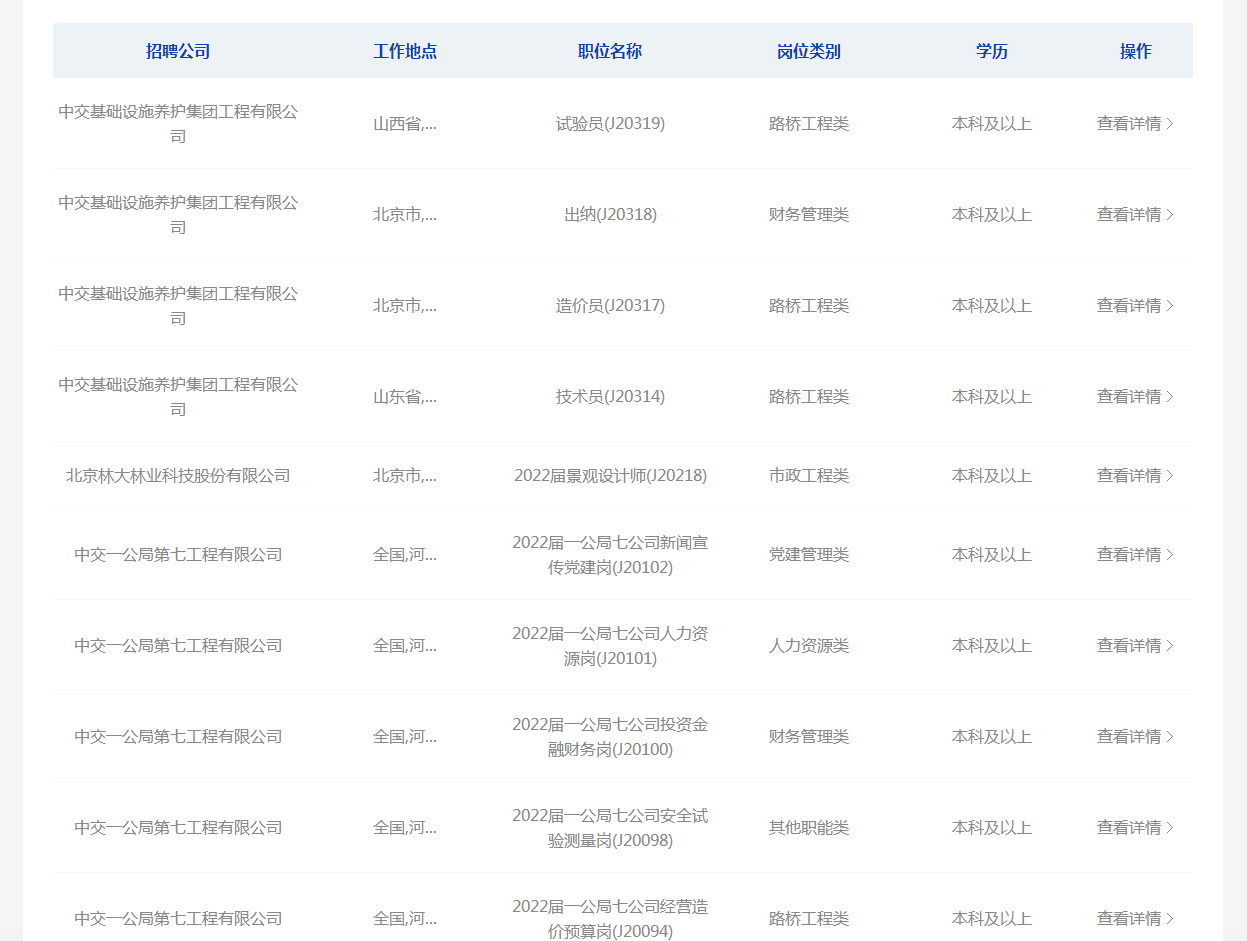Click 中交一公局第七工程有限公司 in J20094 row
1247x941 pixels.
(x=178, y=919)
